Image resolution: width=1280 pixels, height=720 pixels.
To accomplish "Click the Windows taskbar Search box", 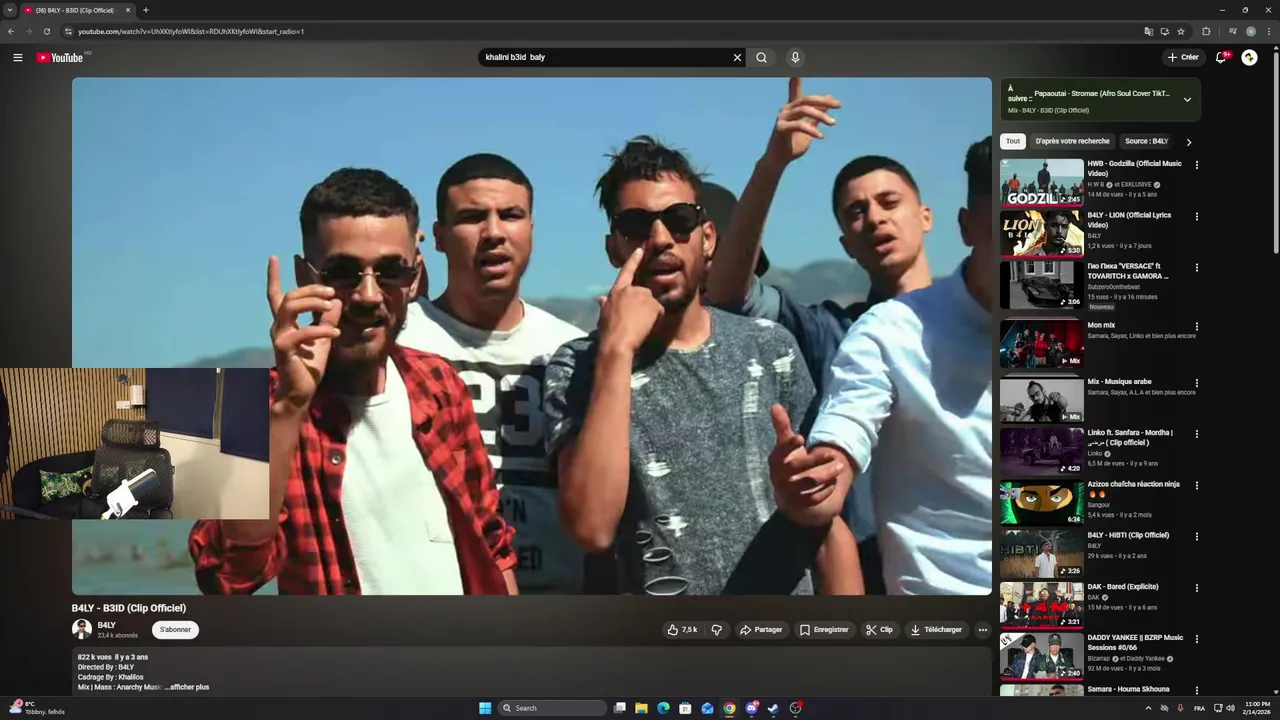I will (553, 708).
